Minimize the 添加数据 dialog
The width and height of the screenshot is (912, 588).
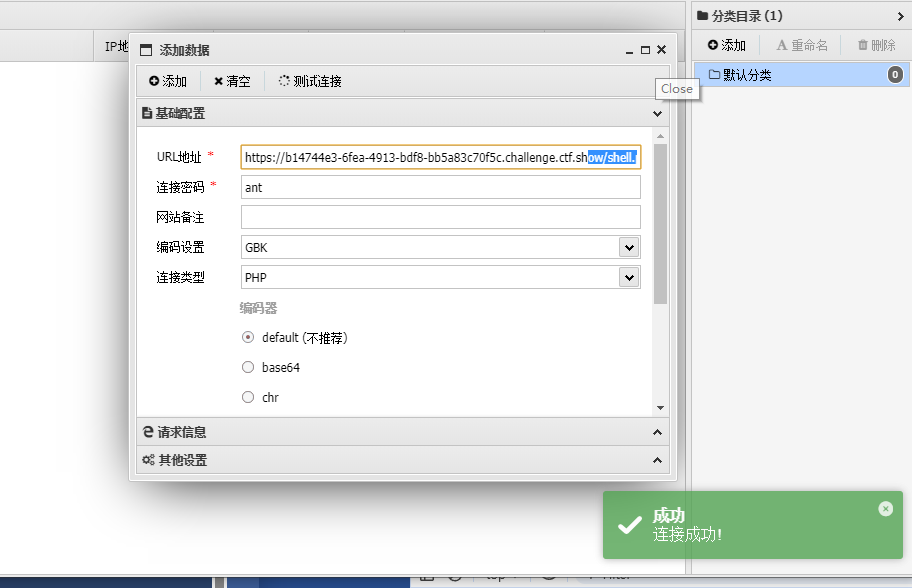629,51
